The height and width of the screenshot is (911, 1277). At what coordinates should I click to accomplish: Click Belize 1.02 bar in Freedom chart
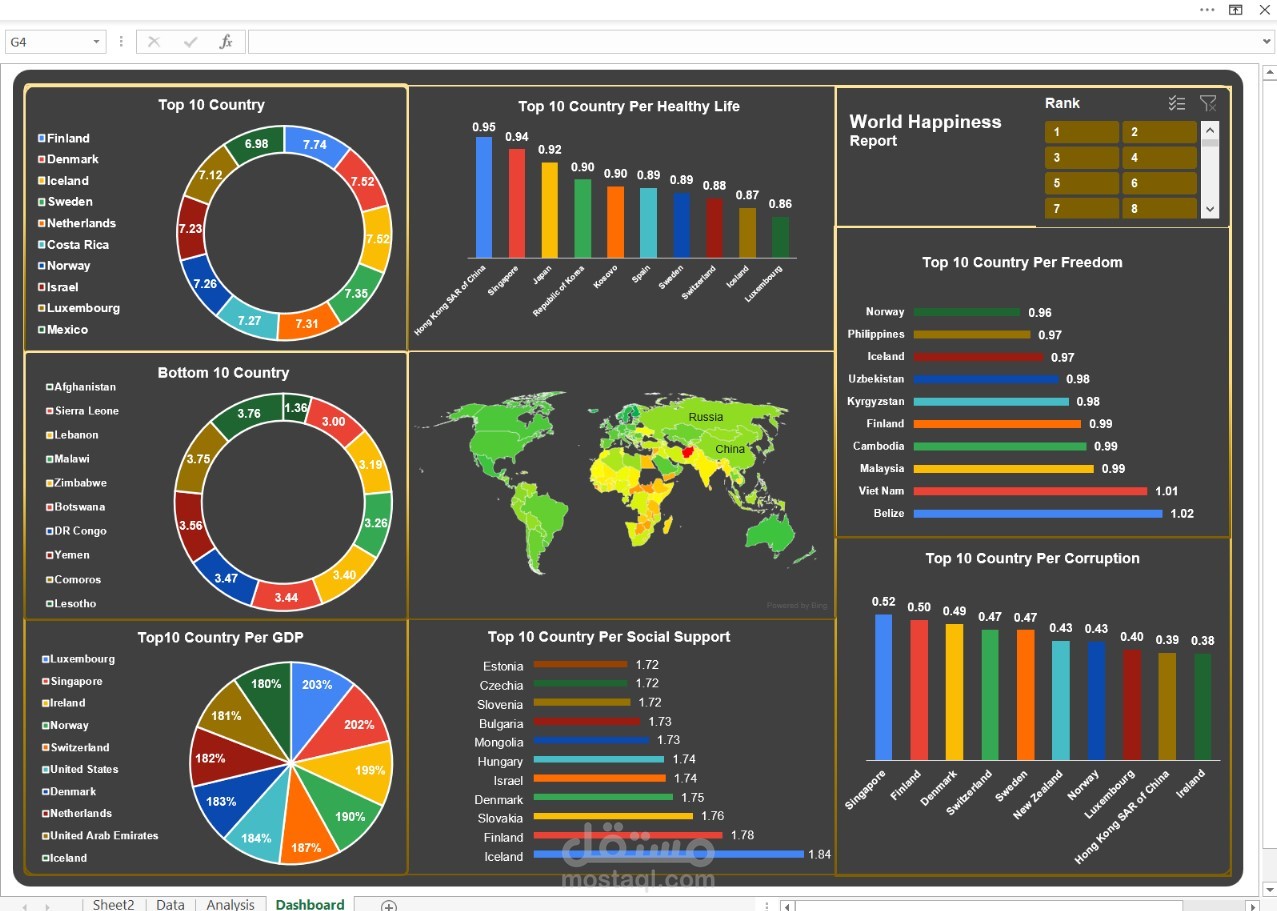click(1038, 513)
